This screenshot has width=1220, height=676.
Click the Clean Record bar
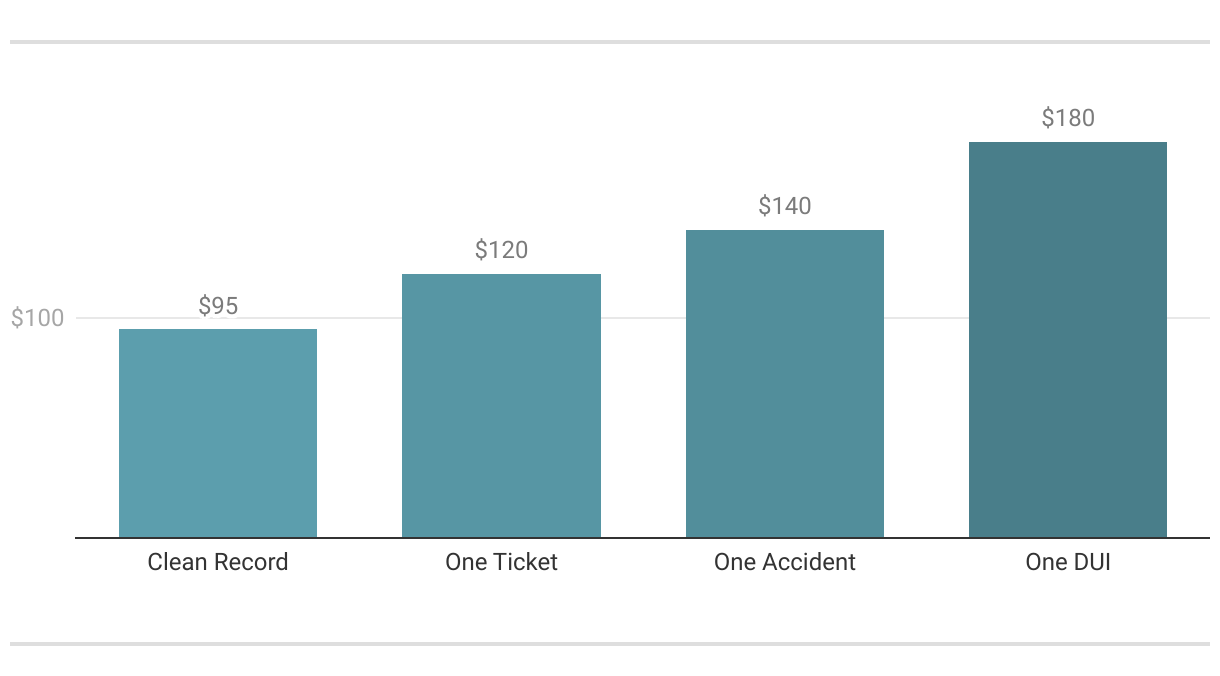[x=218, y=433]
